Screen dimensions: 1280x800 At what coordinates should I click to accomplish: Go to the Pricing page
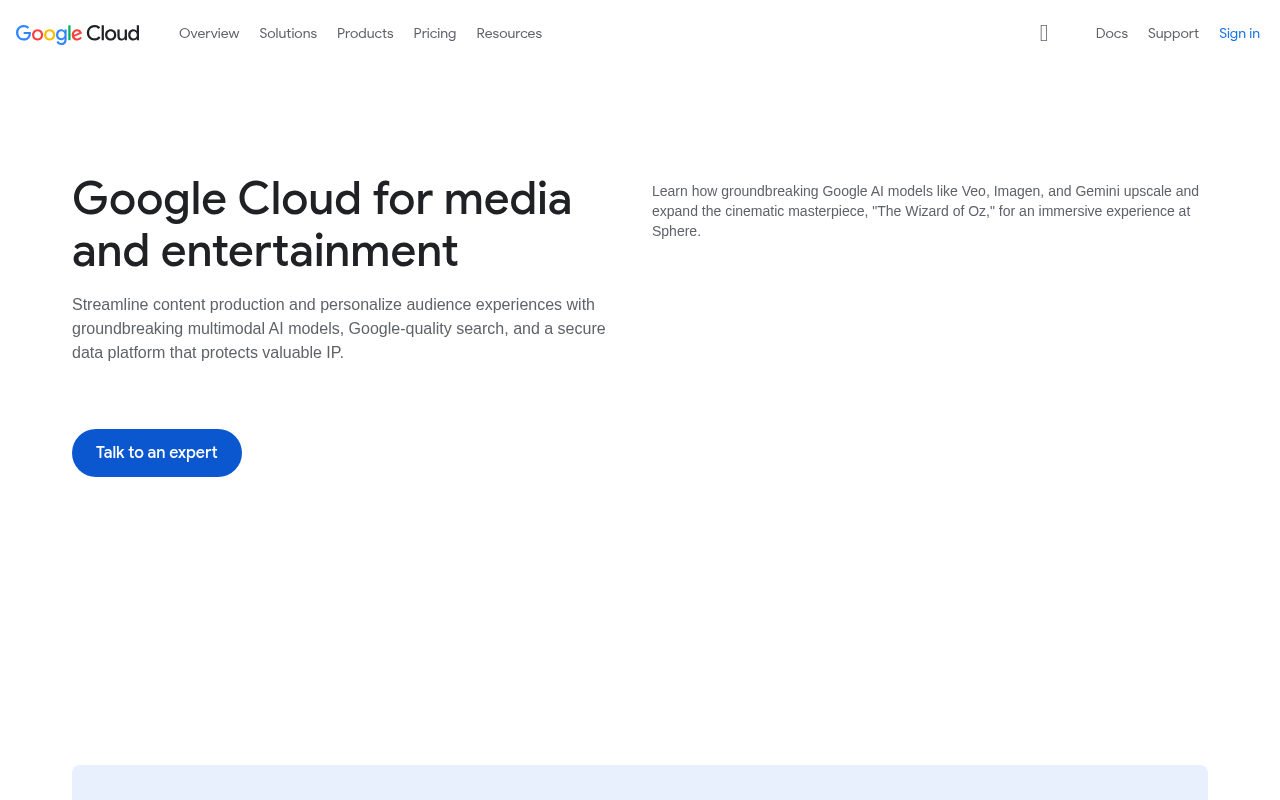(x=435, y=33)
